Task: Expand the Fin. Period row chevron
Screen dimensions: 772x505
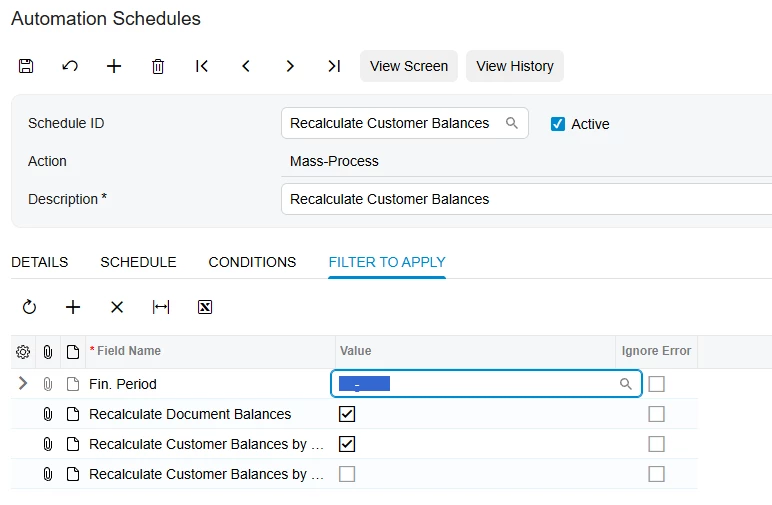Action: (23, 383)
